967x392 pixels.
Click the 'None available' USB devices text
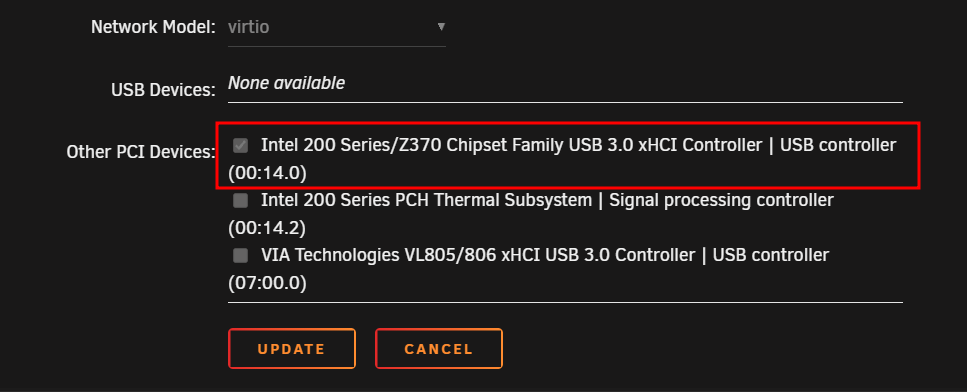click(286, 83)
